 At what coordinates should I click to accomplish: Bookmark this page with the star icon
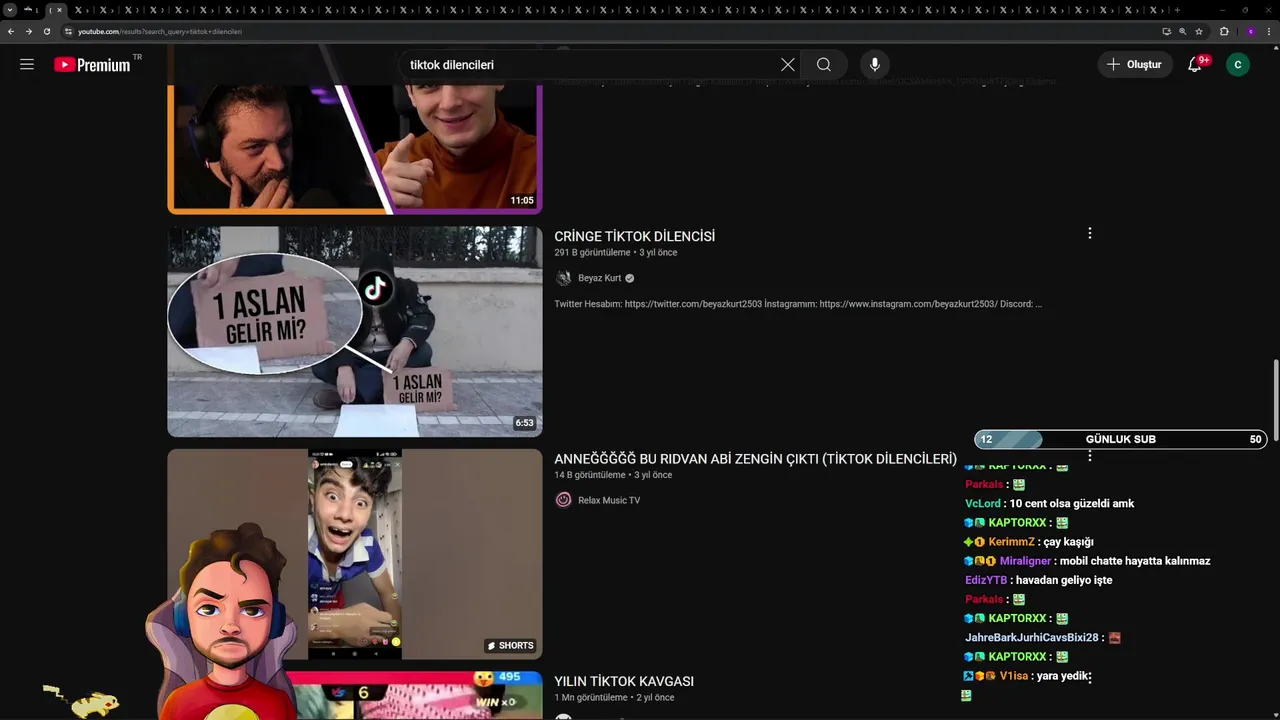(1199, 31)
